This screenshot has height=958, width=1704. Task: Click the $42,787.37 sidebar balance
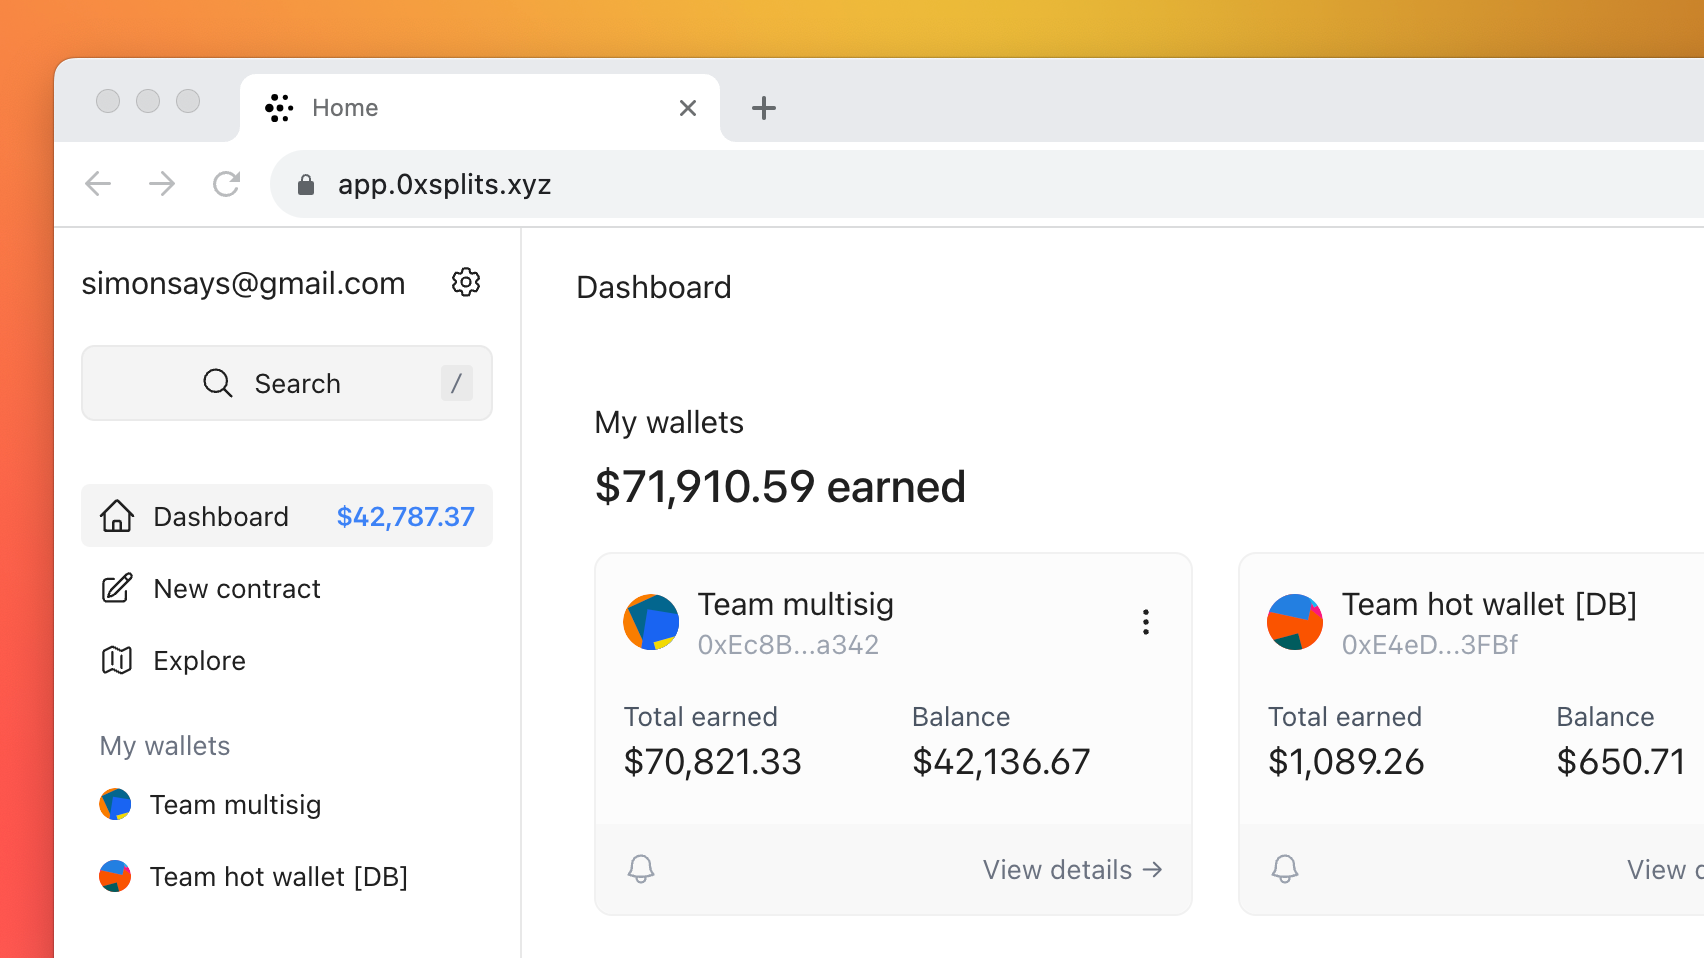pyautogui.click(x=405, y=517)
